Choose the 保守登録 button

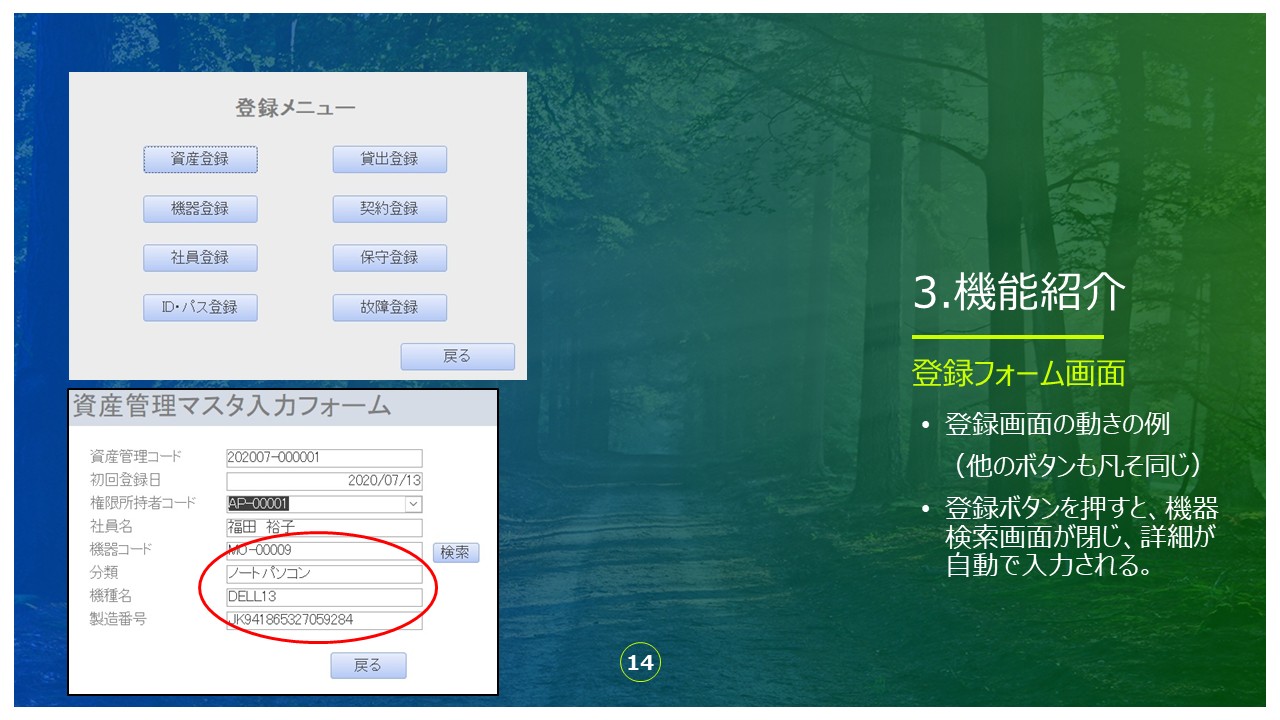tap(389, 258)
